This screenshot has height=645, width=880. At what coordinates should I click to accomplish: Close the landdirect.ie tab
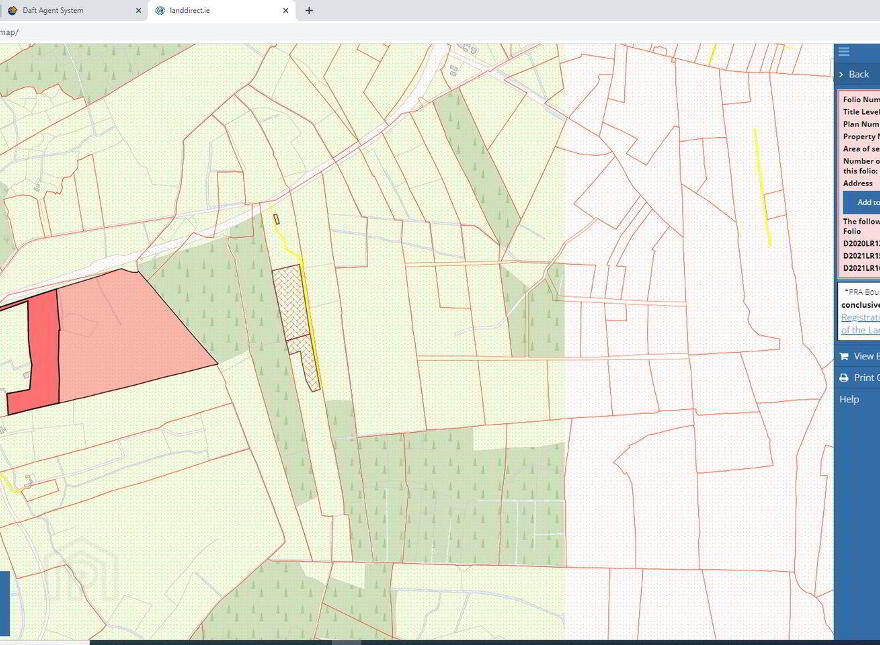tap(286, 11)
